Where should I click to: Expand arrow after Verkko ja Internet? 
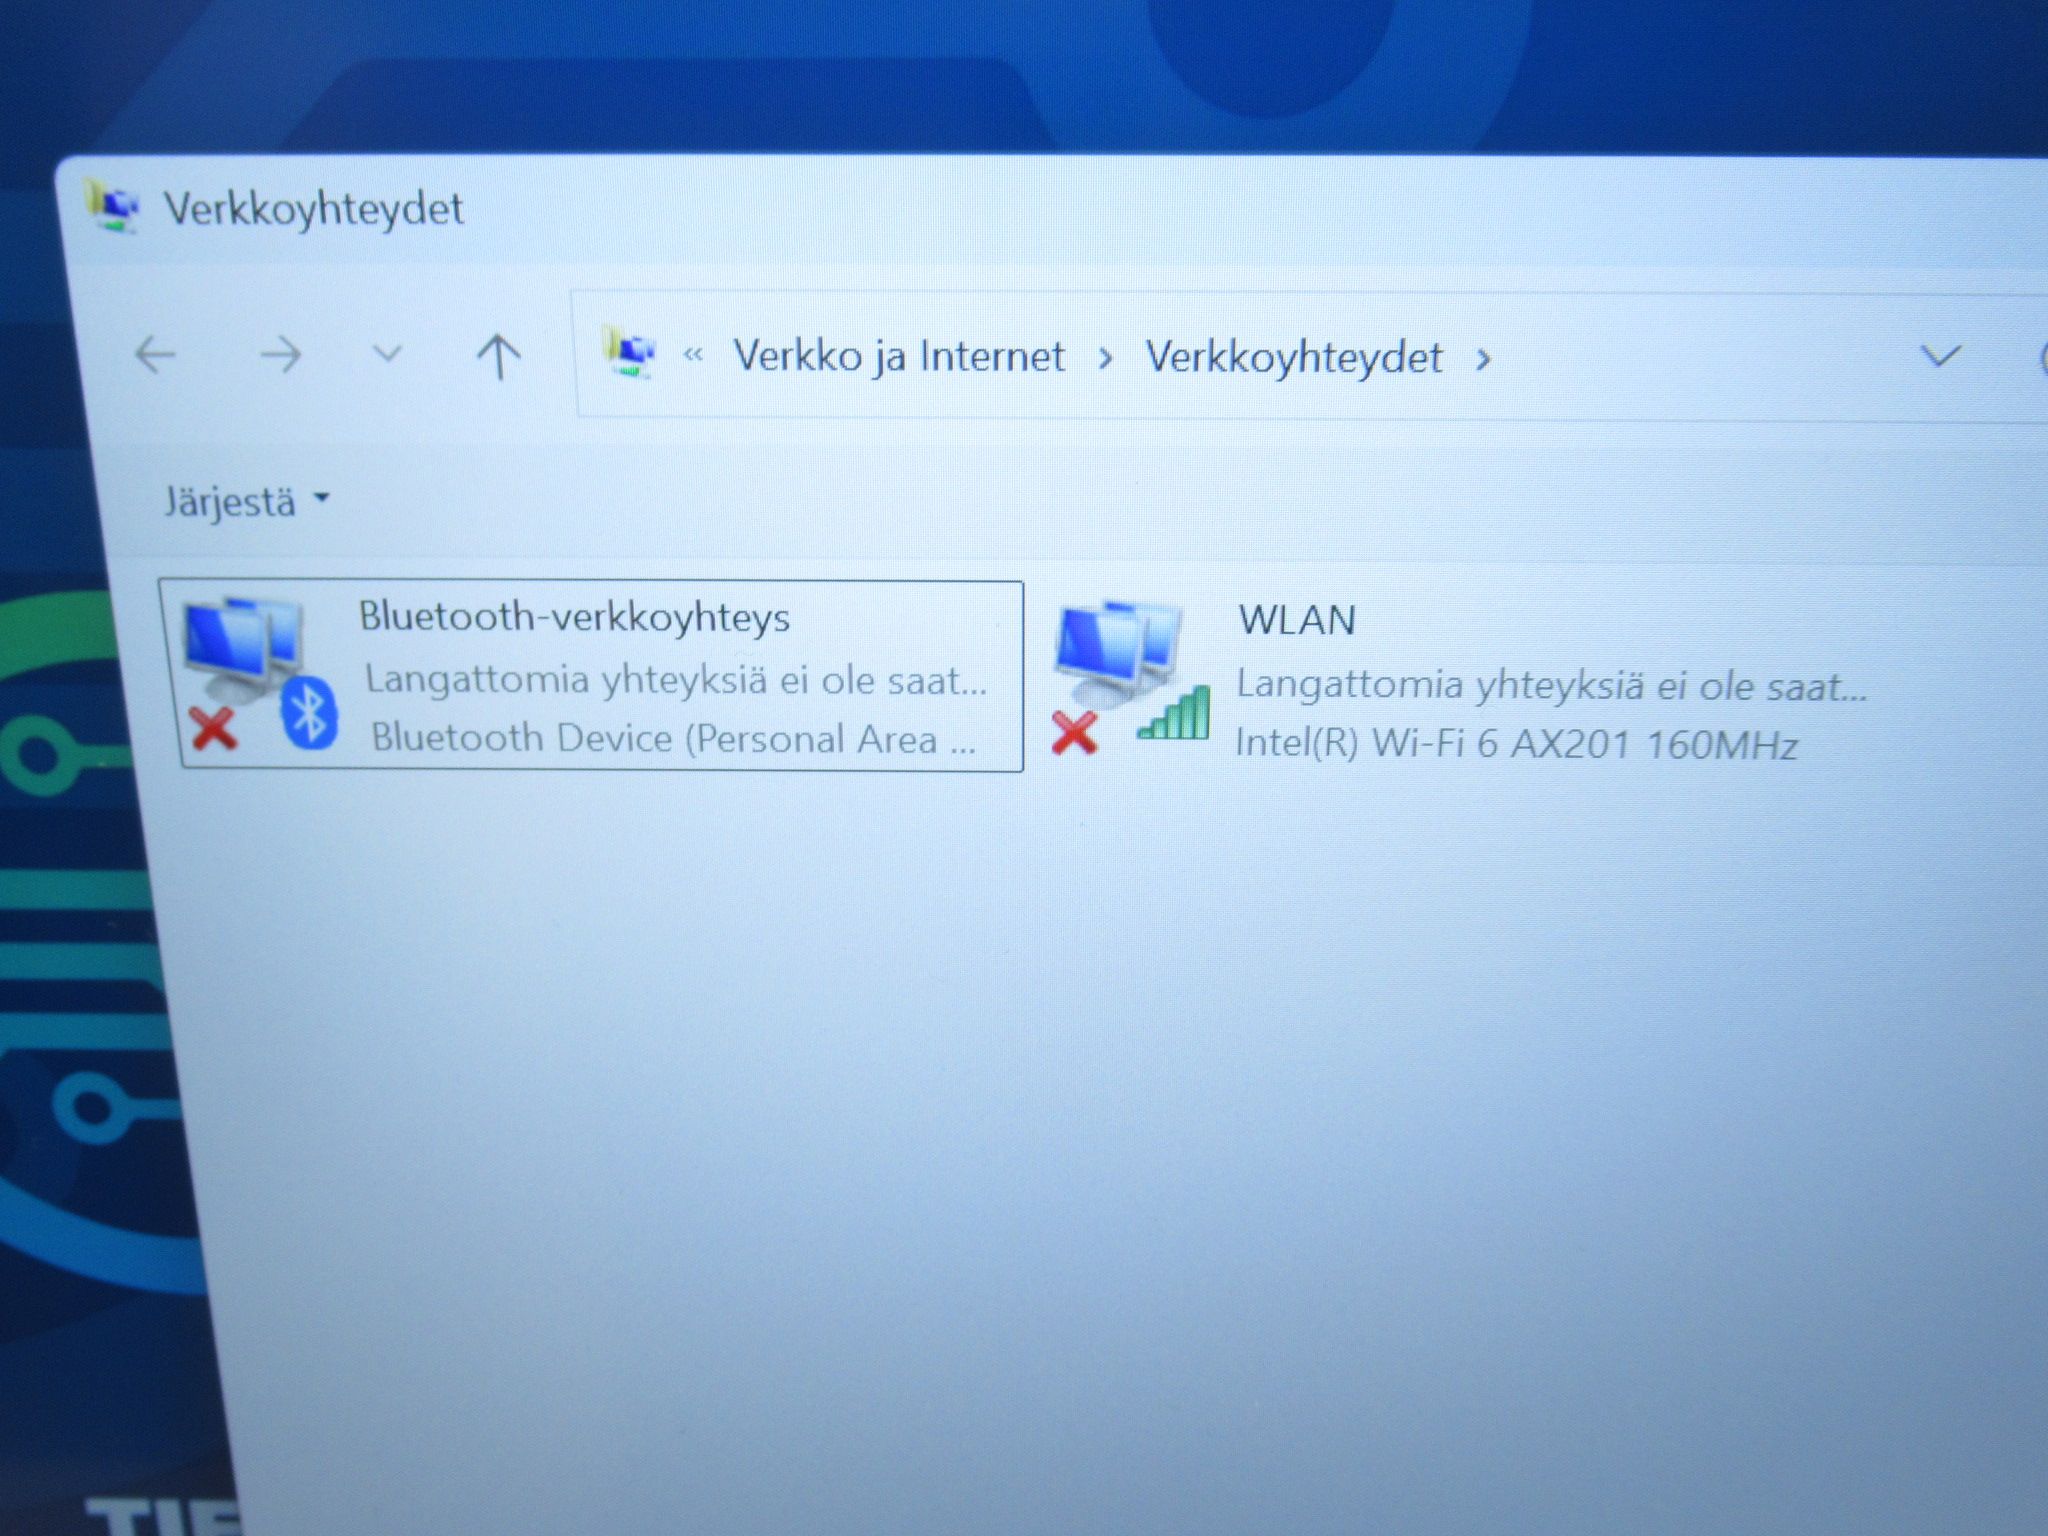click(1105, 358)
